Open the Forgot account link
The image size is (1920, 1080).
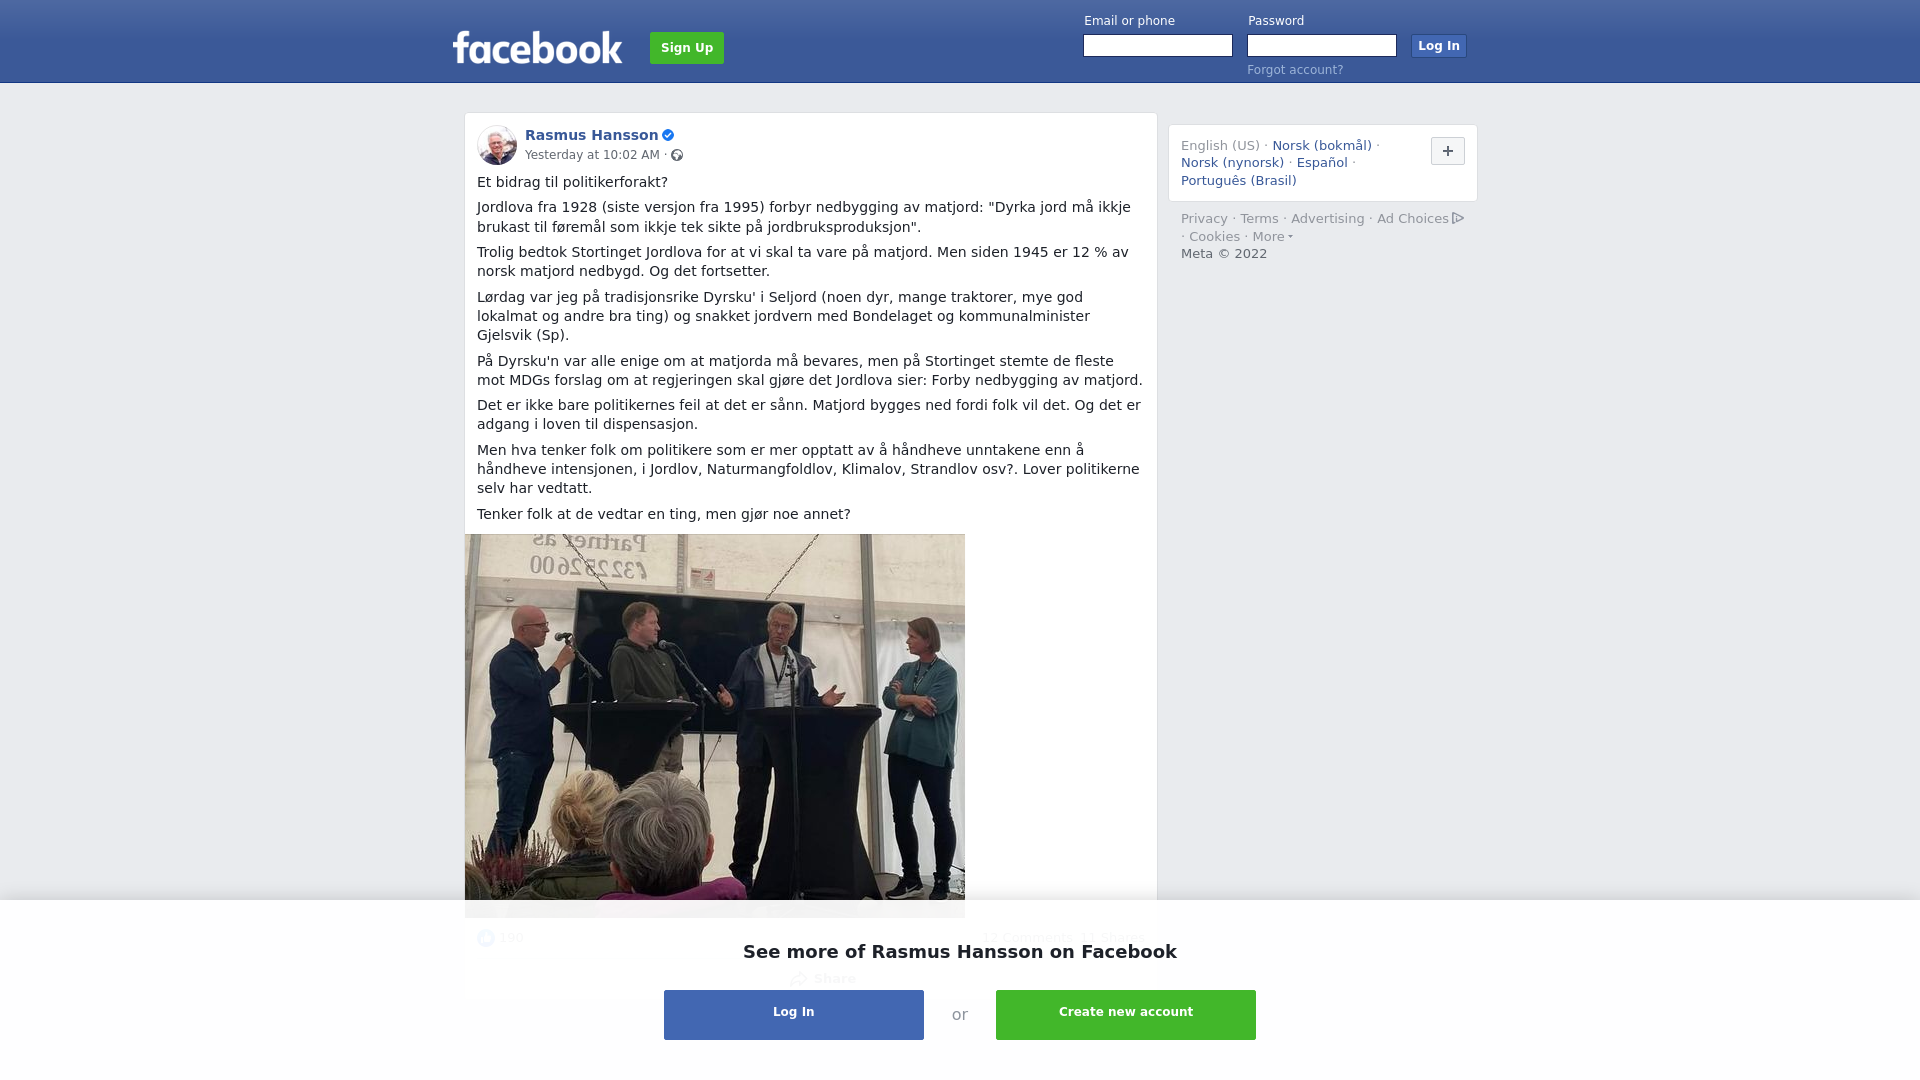pyautogui.click(x=1295, y=70)
